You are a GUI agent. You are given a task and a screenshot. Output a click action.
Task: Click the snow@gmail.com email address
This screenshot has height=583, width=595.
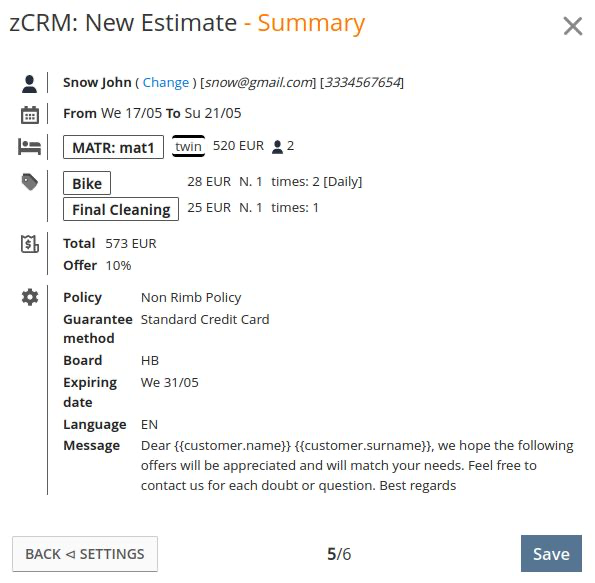(x=258, y=82)
